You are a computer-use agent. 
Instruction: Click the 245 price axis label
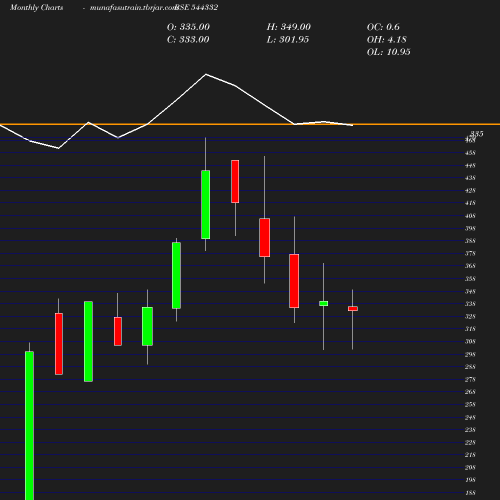[470, 418]
